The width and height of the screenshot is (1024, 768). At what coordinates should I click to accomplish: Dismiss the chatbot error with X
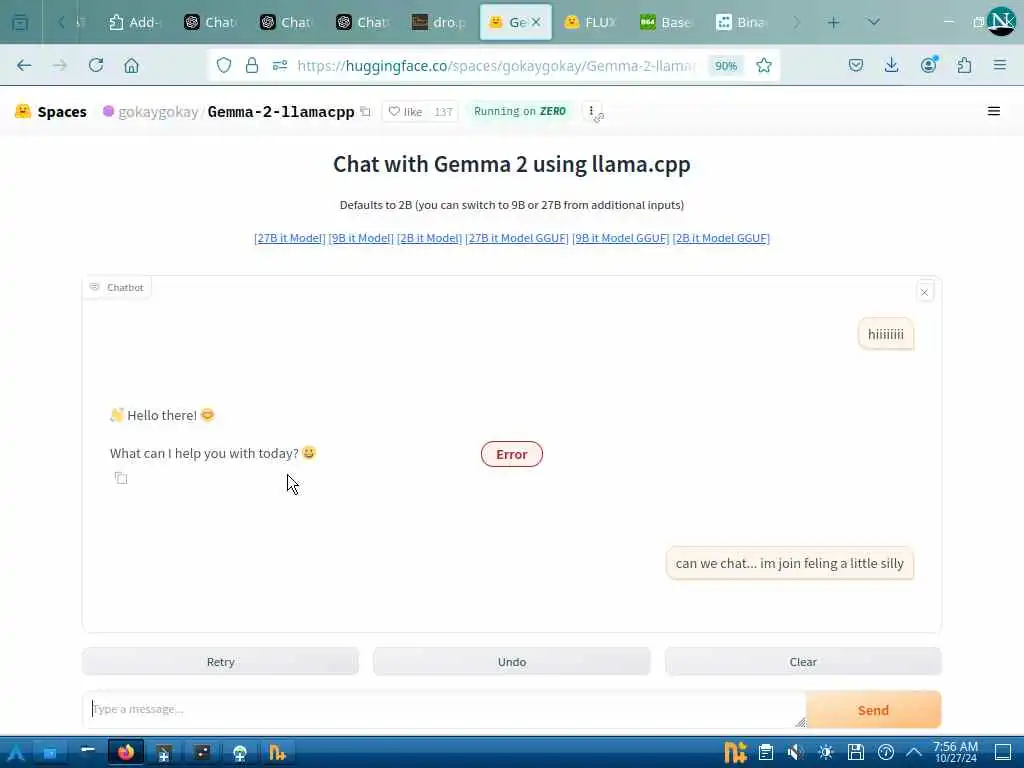[x=924, y=292]
